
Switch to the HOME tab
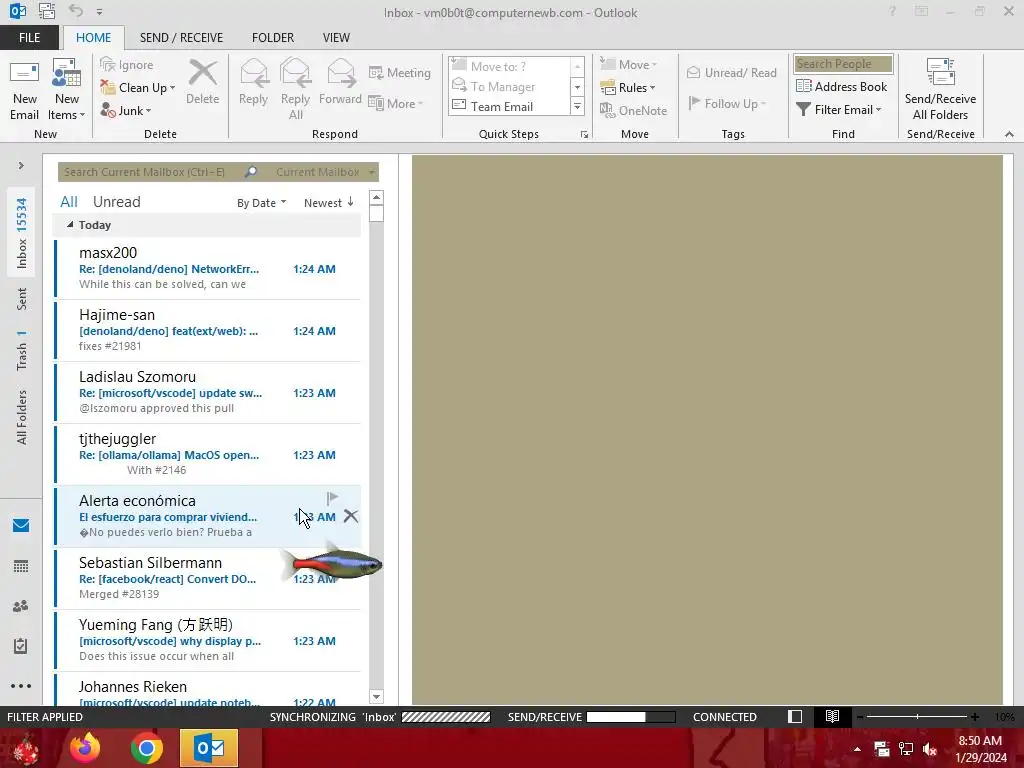click(x=93, y=38)
